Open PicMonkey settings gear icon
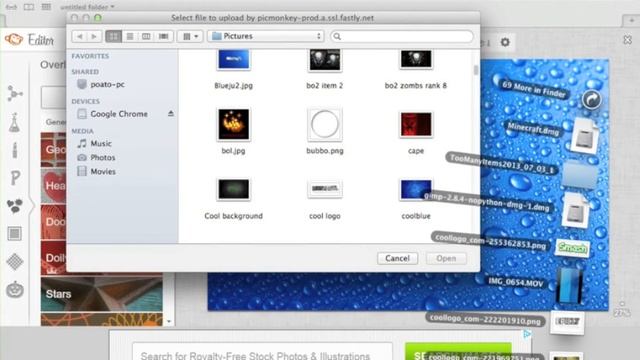Viewport: 640px width, 360px height. [505, 42]
